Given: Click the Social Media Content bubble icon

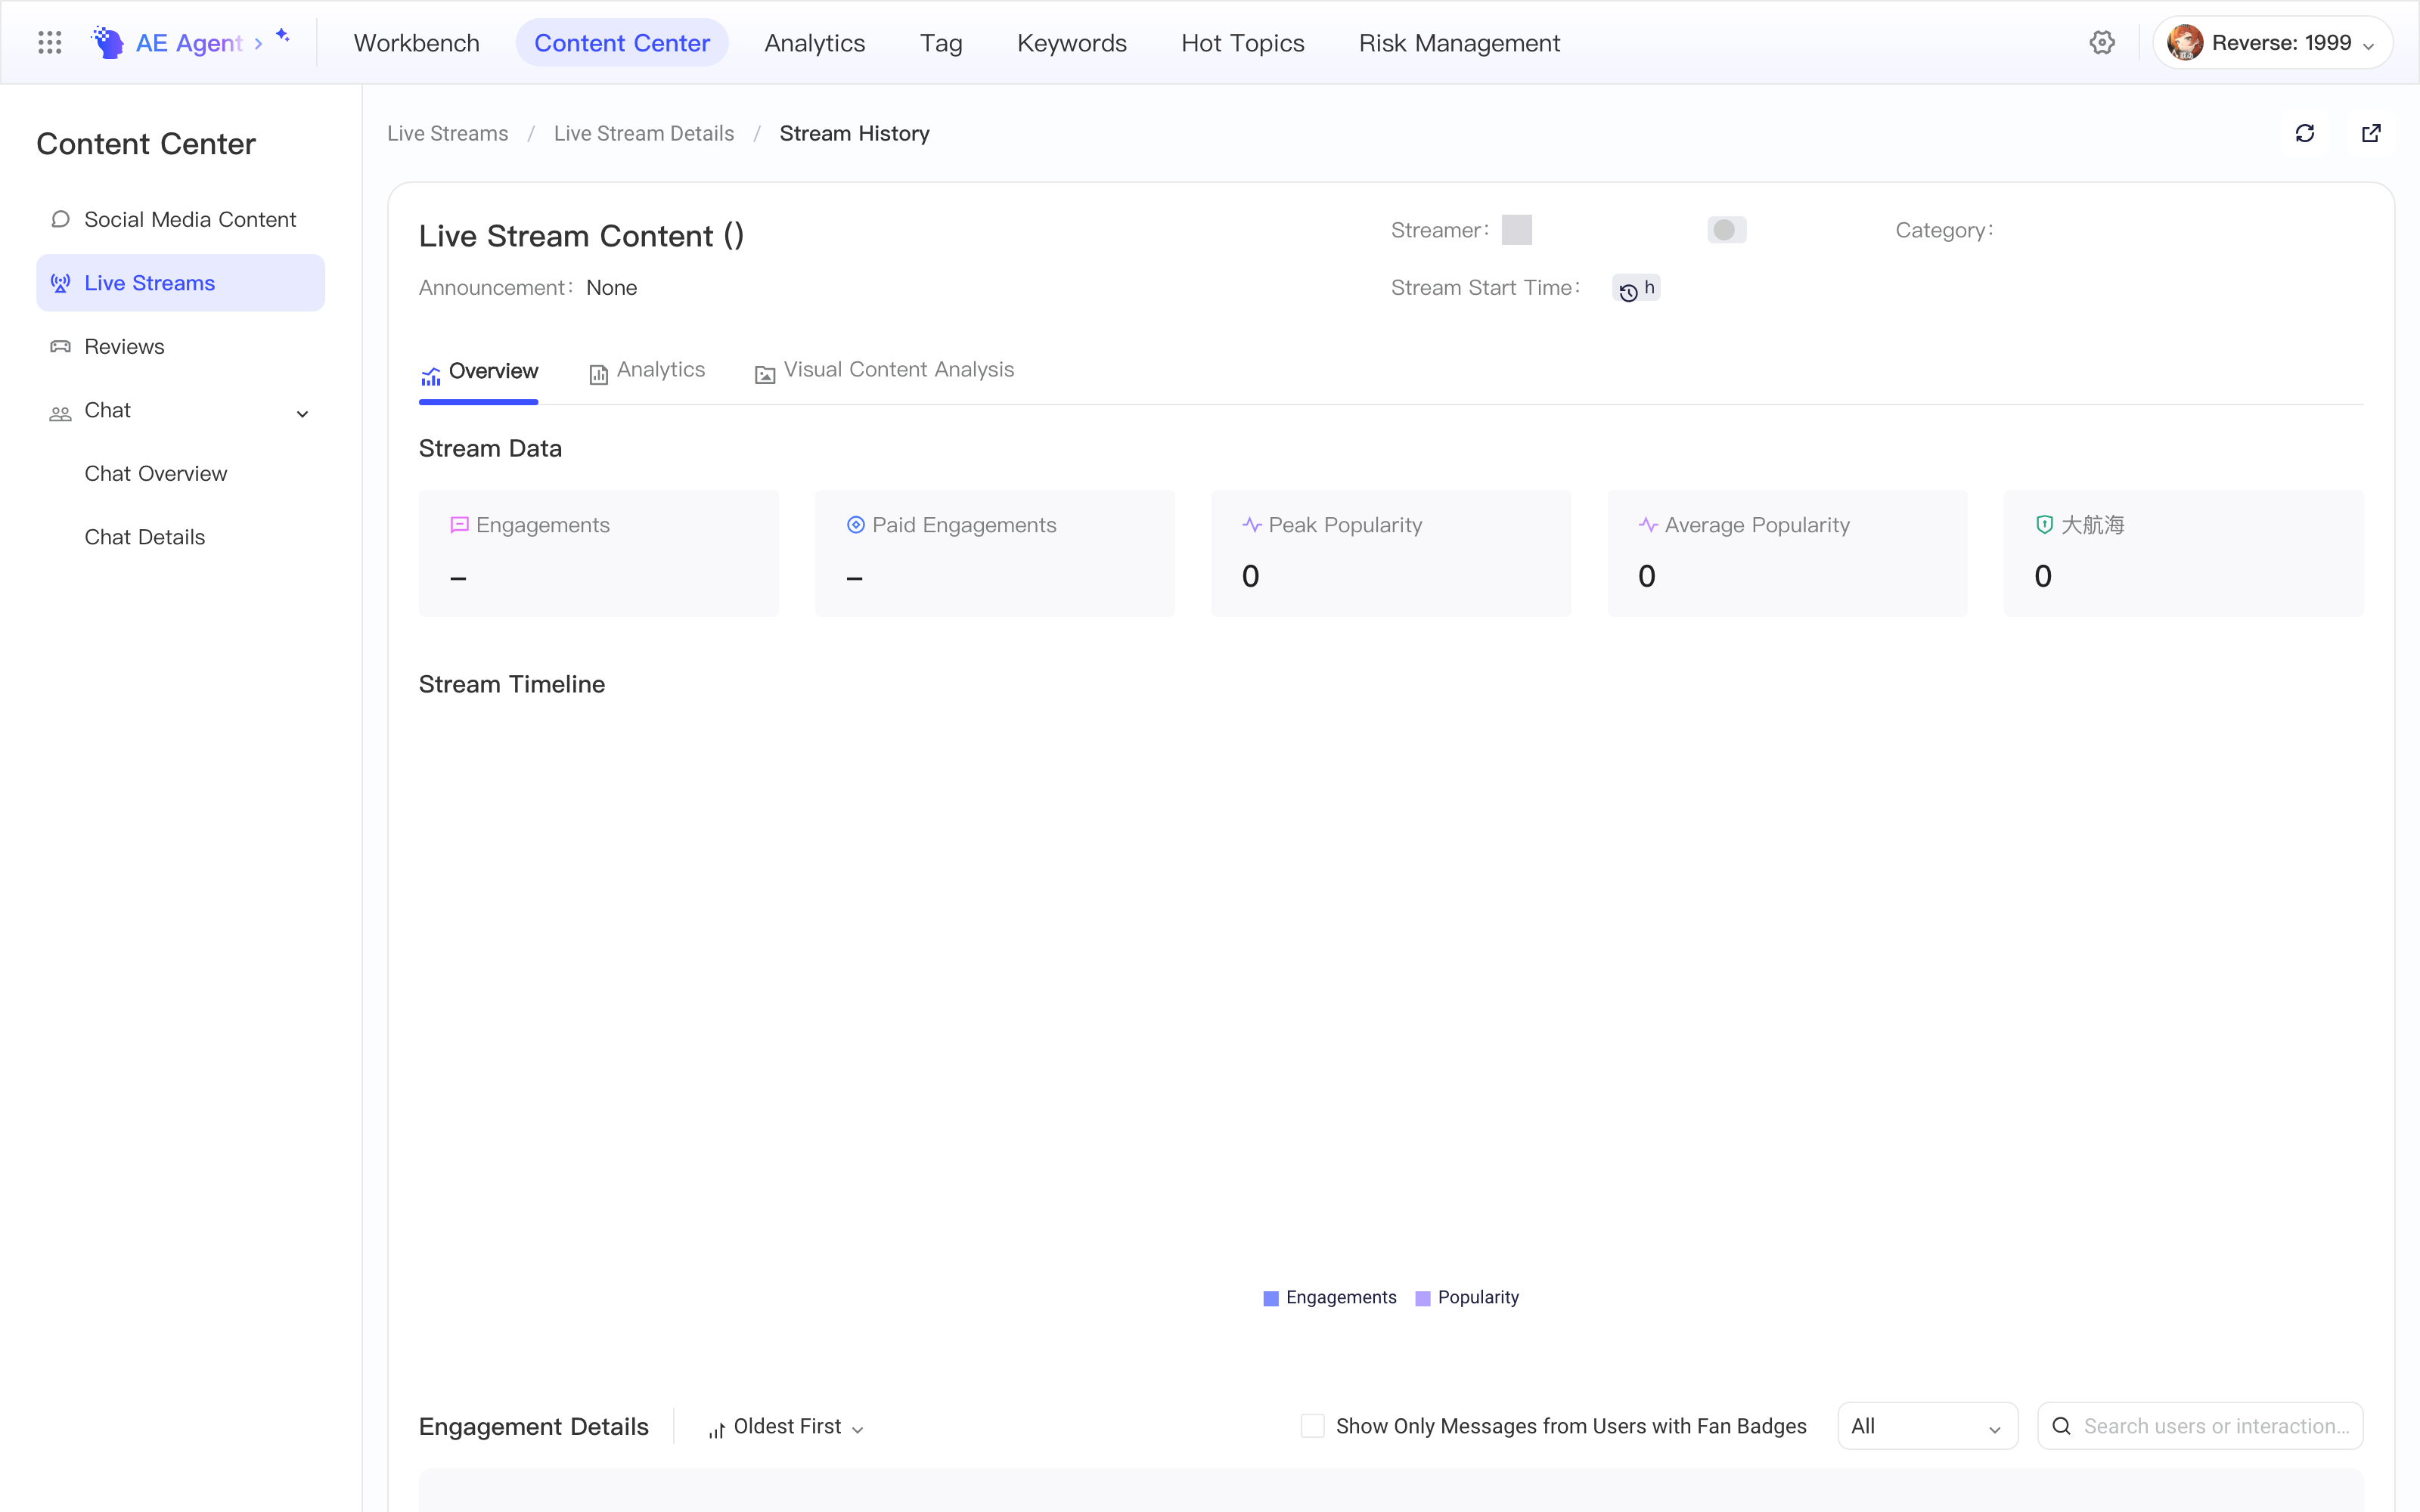Looking at the screenshot, I should tap(60, 219).
